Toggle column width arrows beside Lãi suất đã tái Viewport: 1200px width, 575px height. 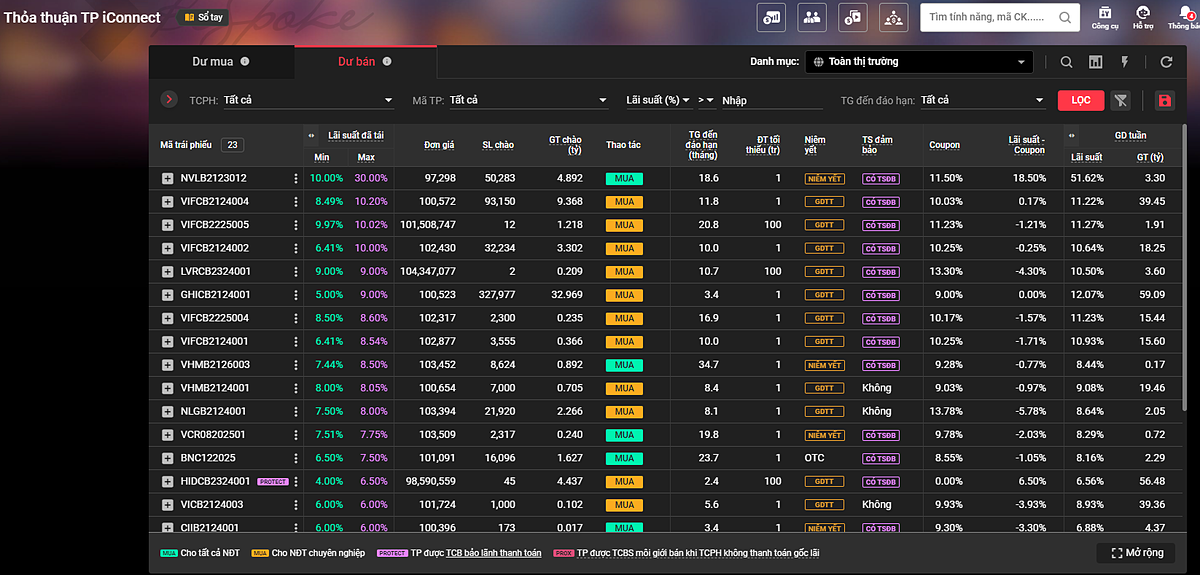[311, 135]
